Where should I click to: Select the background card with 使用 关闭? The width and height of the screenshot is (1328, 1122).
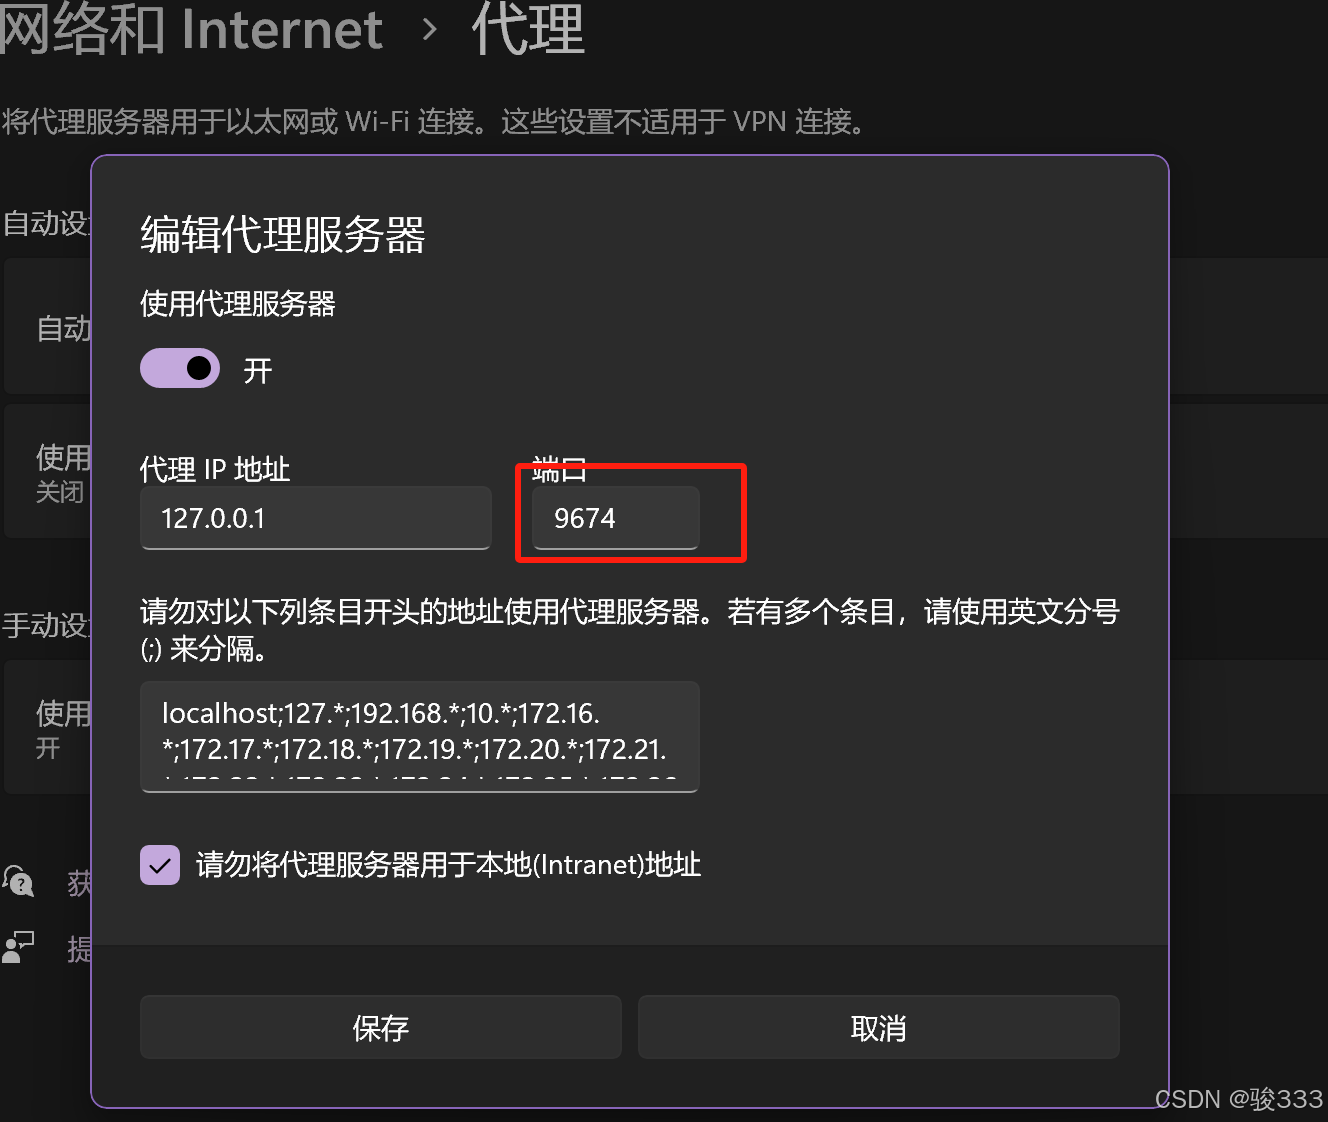tap(48, 472)
